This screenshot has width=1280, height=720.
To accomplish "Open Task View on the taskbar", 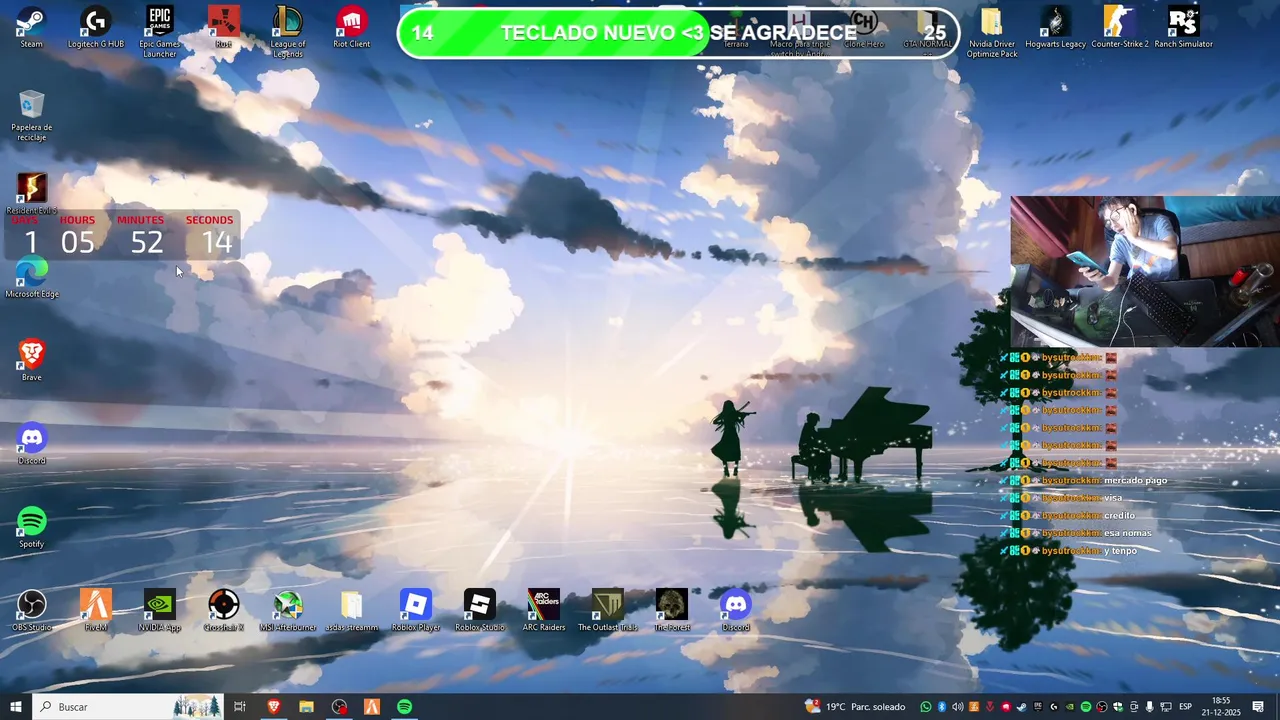I will pyautogui.click(x=240, y=707).
